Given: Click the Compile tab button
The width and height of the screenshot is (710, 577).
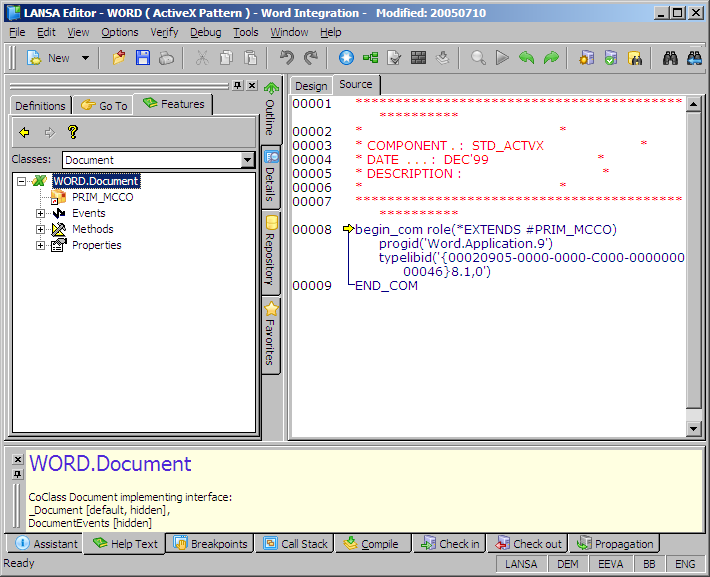Looking at the screenshot, I should point(371,544).
